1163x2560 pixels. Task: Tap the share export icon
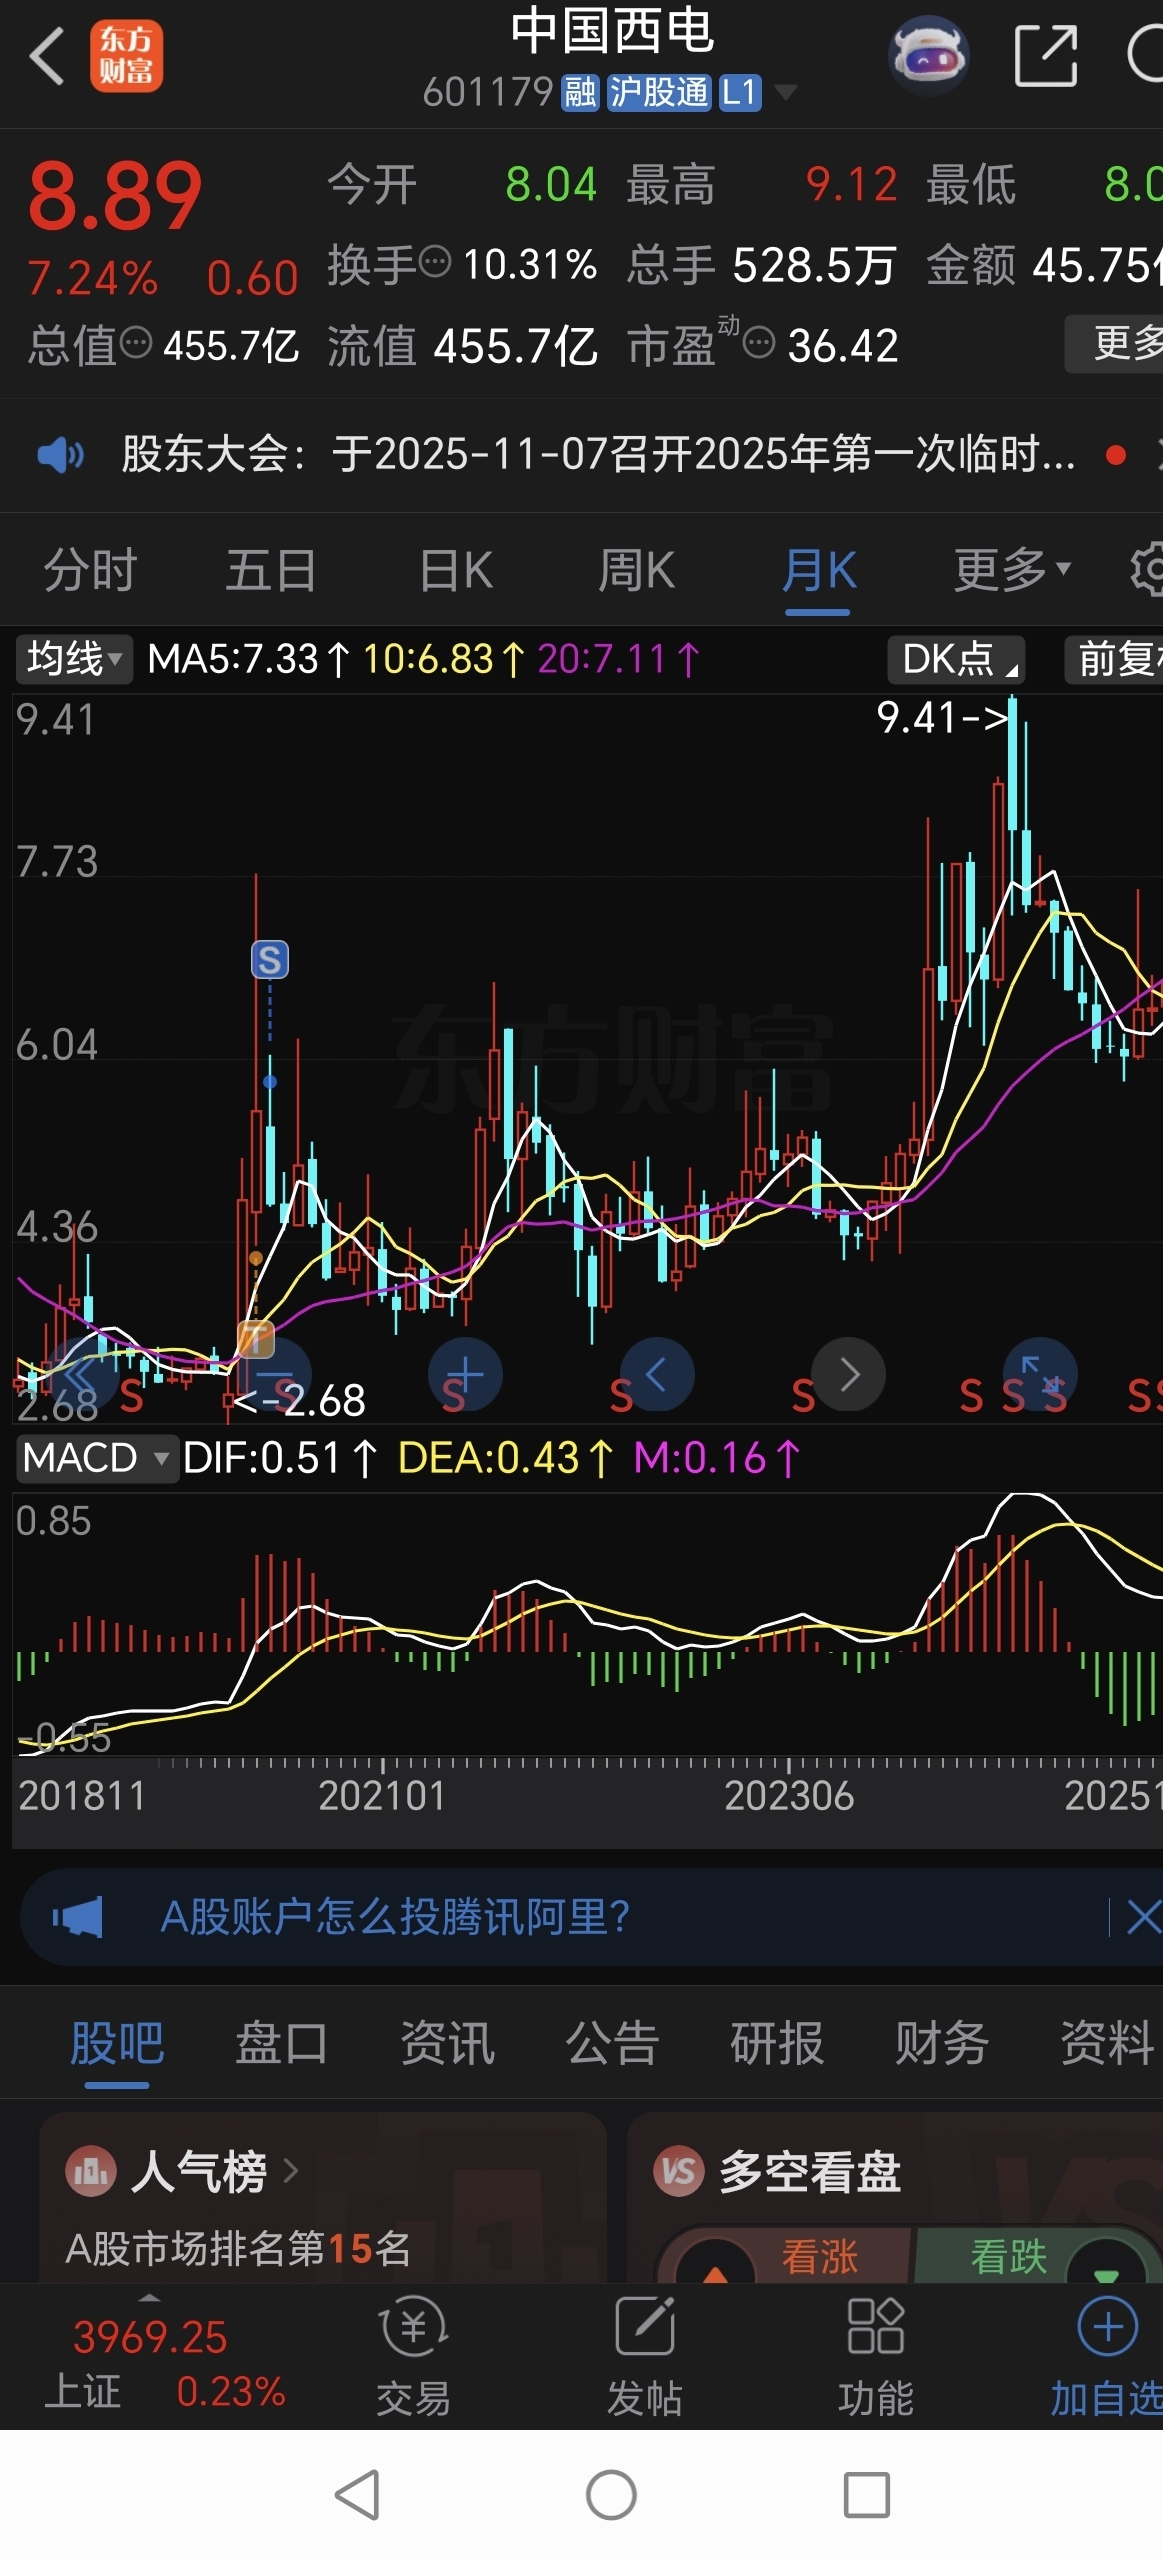[x=1045, y=56]
